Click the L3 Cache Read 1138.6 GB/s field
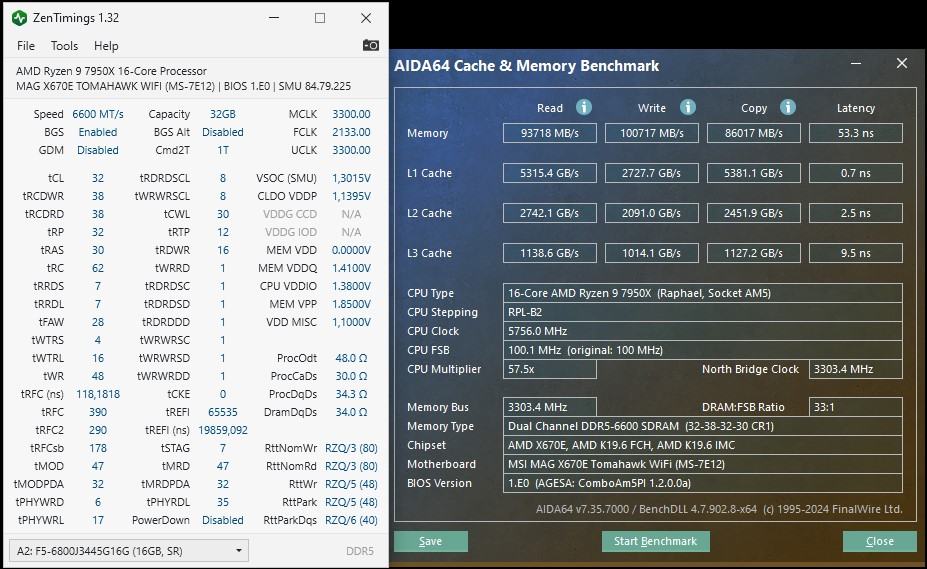 pyautogui.click(x=550, y=253)
